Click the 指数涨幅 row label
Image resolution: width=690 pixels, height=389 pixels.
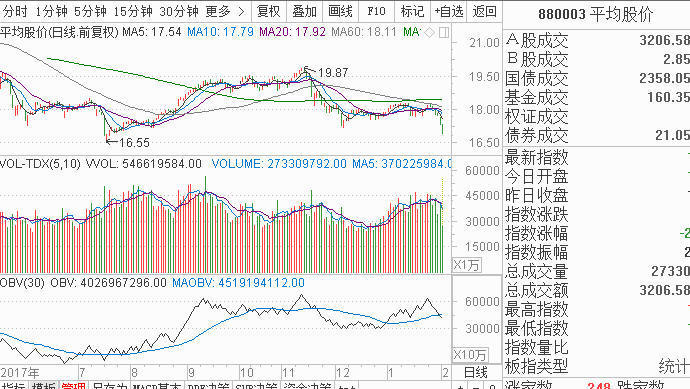coord(537,233)
